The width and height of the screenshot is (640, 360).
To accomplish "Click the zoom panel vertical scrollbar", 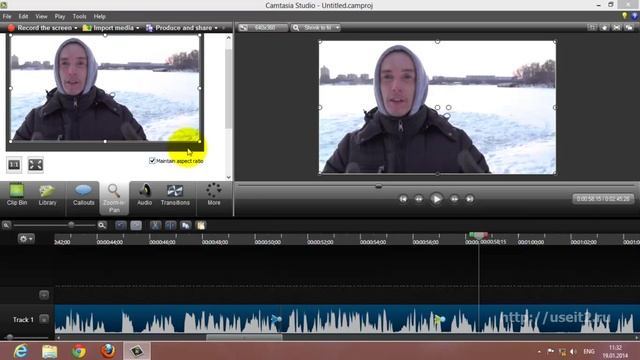I will 229,88.
